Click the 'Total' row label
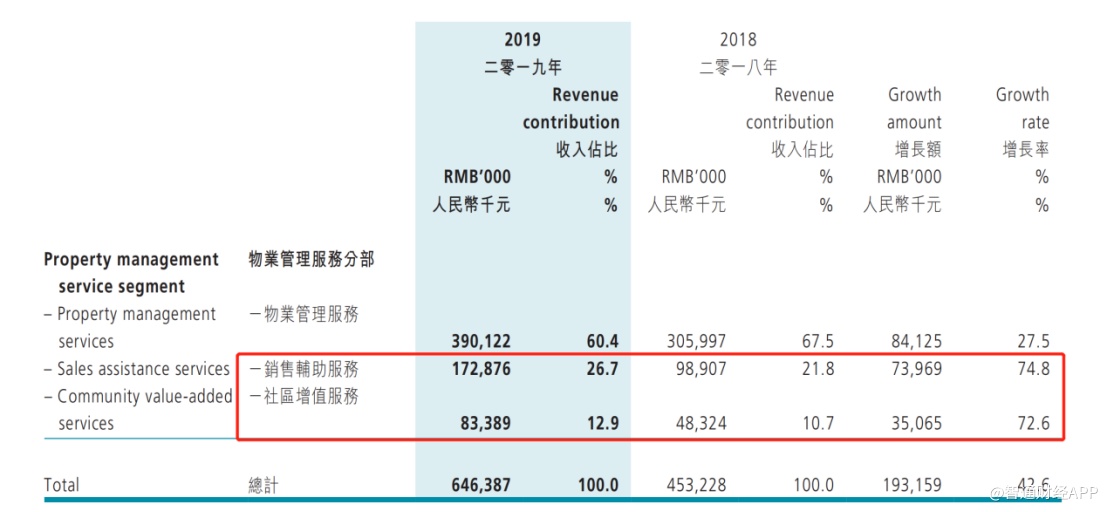1108x512 pixels. (61, 485)
